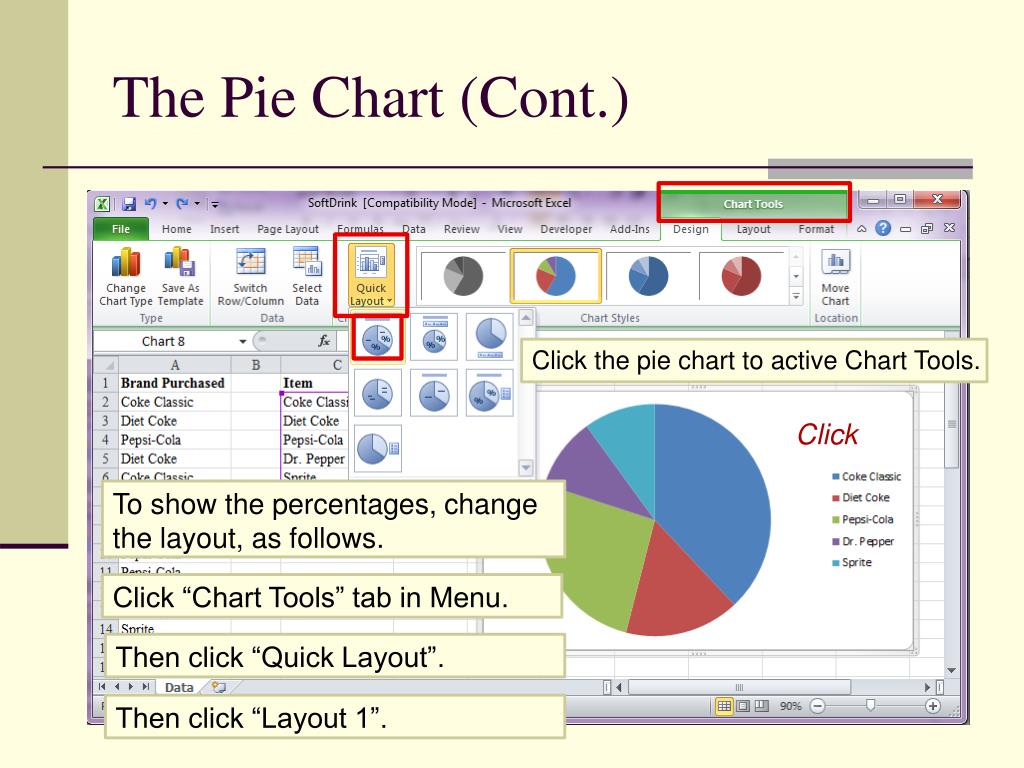Open the Page Layout tab
1024x768 pixels.
tap(288, 229)
